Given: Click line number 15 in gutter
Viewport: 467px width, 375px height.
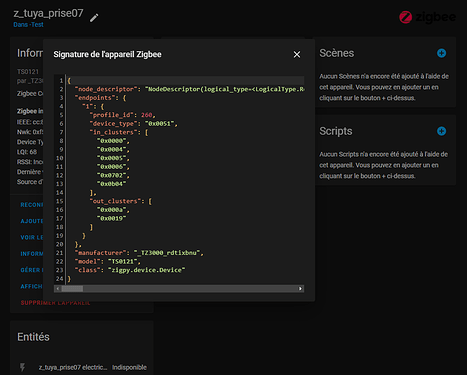Looking at the screenshot, I should [x=59, y=201].
